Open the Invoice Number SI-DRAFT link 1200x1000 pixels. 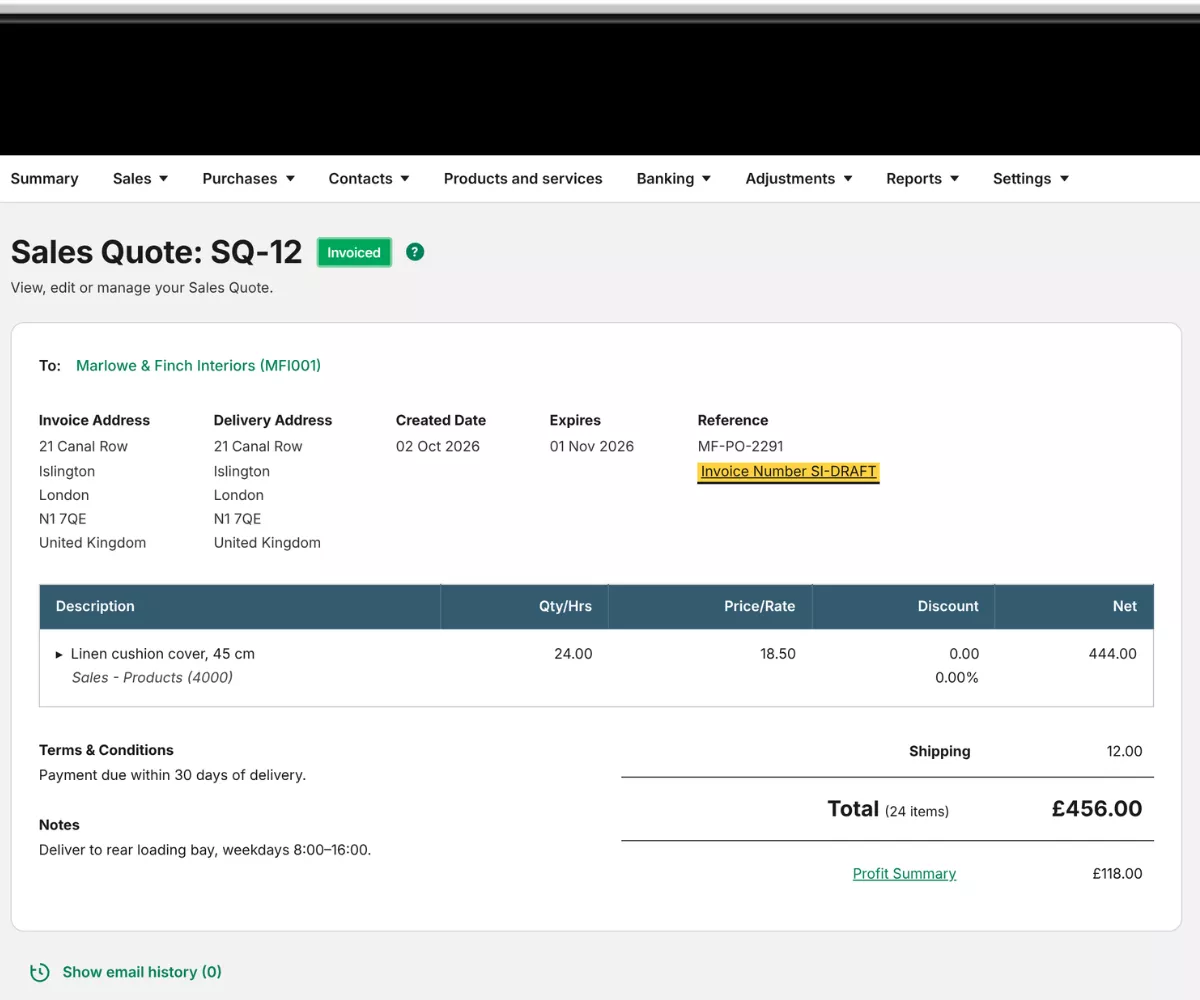[788, 472]
